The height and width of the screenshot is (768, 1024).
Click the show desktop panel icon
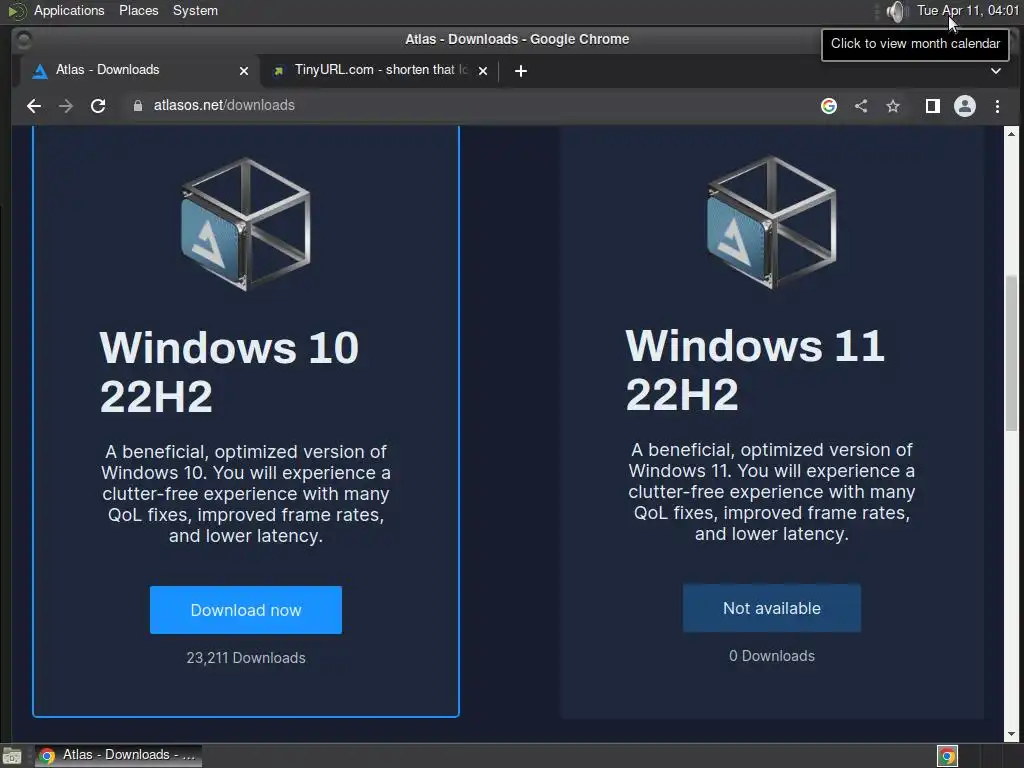click(12, 756)
